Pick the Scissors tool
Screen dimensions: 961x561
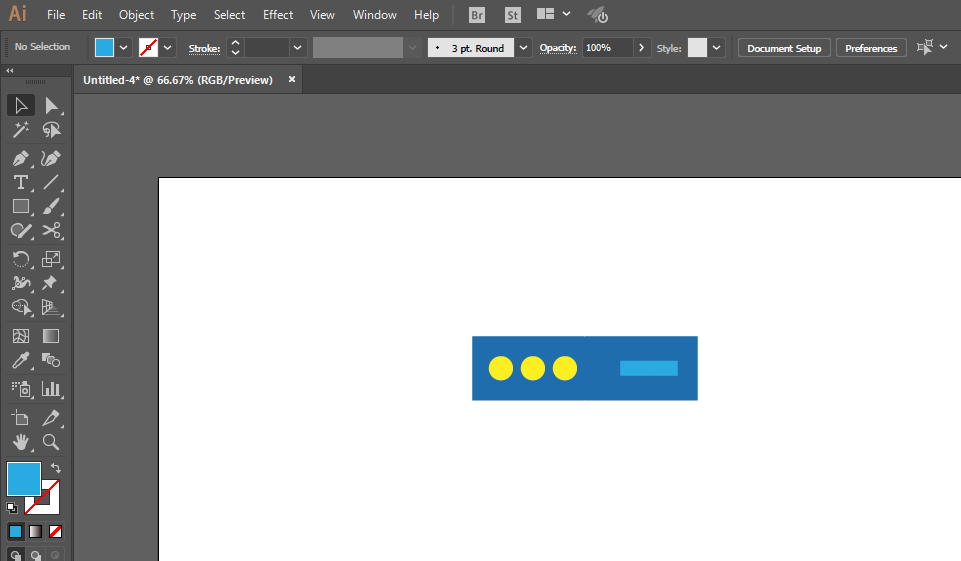(x=51, y=230)
